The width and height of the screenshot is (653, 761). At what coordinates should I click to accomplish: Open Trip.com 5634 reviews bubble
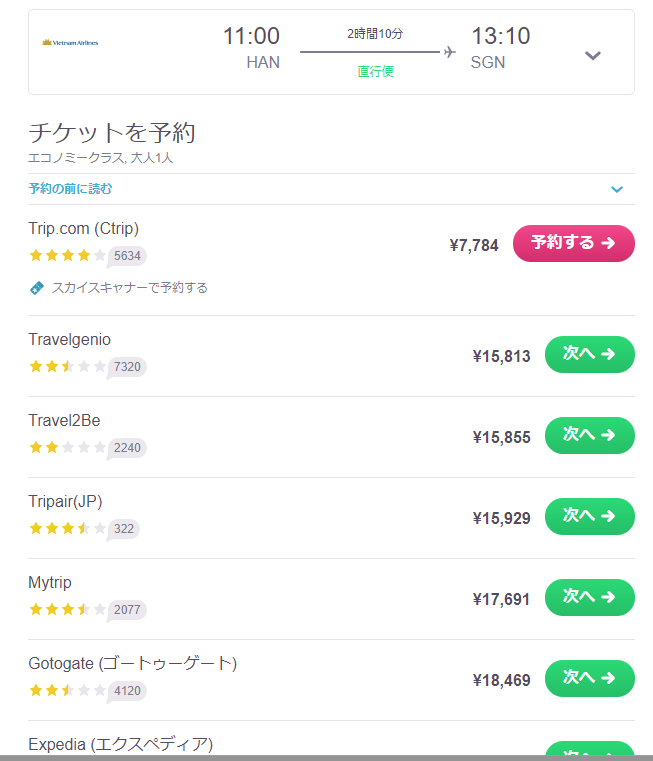[127, 256]
